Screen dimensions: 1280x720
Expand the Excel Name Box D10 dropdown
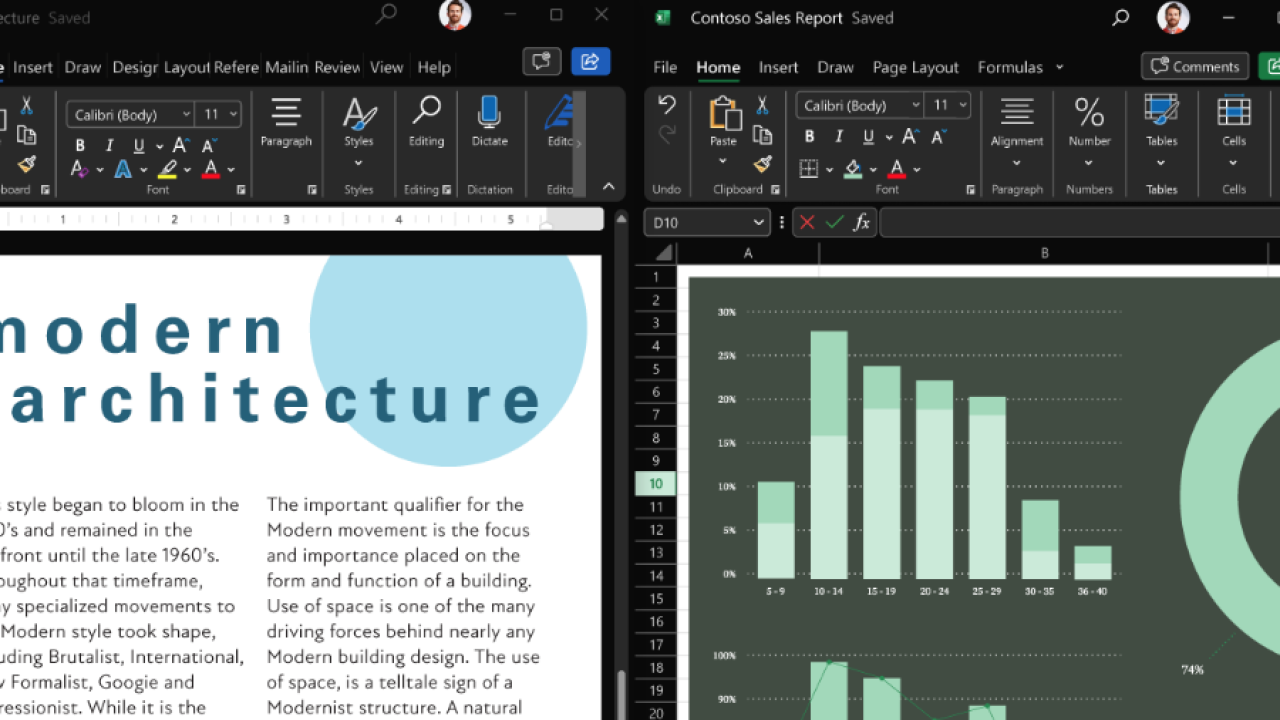(759, 223)
